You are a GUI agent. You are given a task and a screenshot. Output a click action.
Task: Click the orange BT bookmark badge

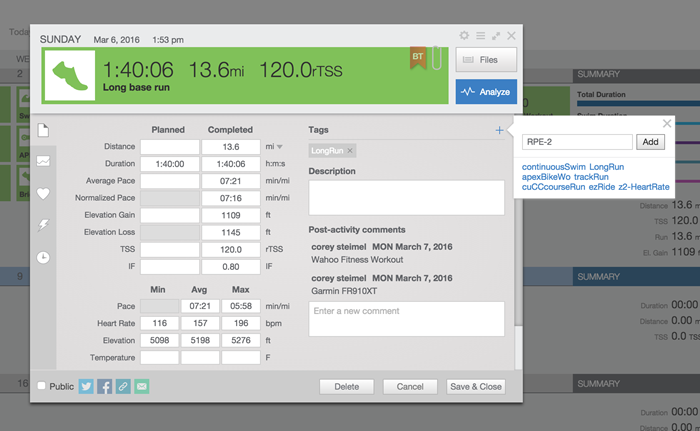(x=418, y=58)
